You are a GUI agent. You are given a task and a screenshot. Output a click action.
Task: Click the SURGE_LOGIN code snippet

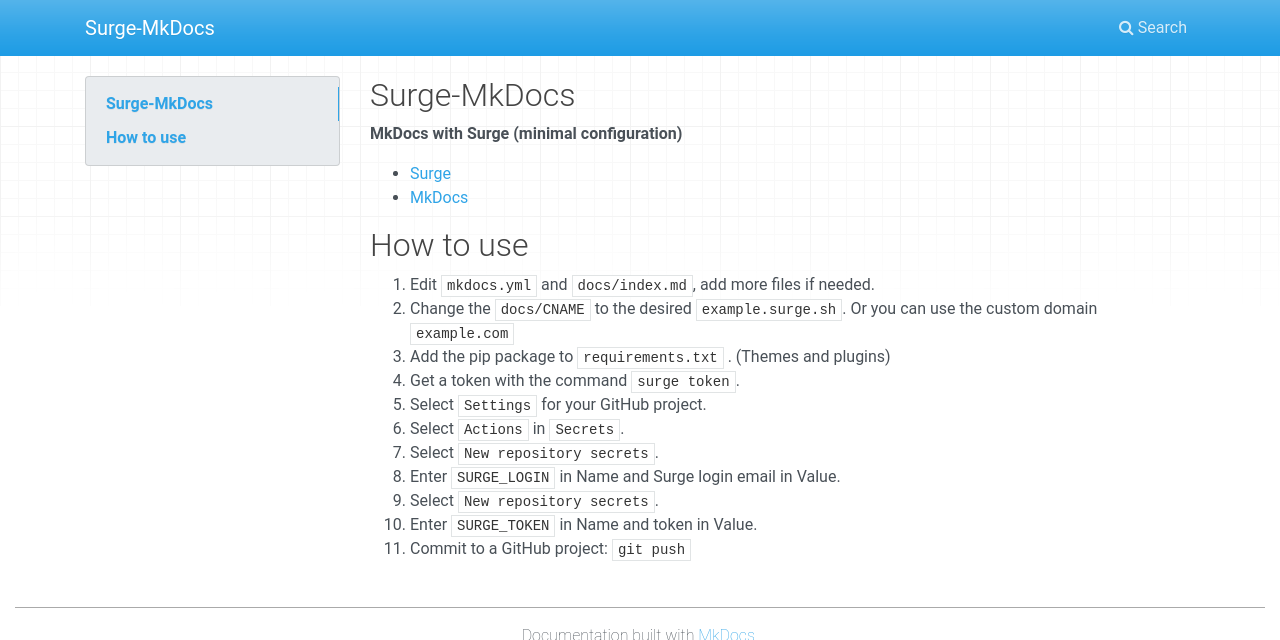[x=503, y=477]
